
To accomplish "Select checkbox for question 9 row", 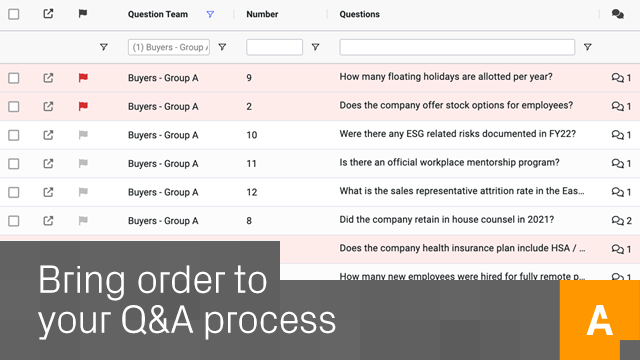I will (13, 78).
